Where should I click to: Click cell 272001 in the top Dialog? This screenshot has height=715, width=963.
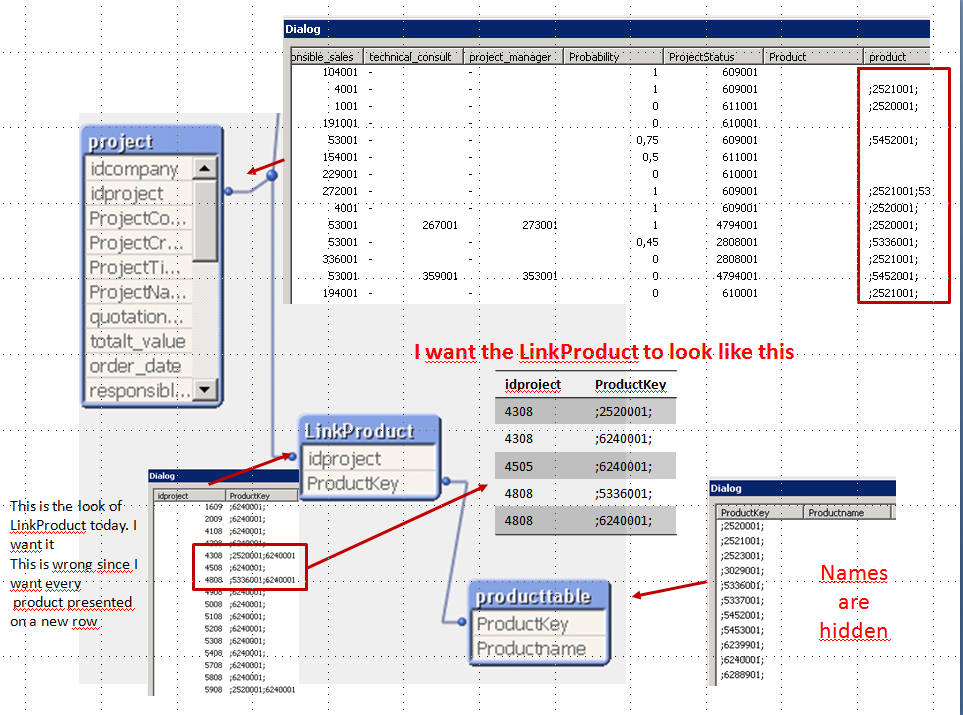(x=340, y=191)
